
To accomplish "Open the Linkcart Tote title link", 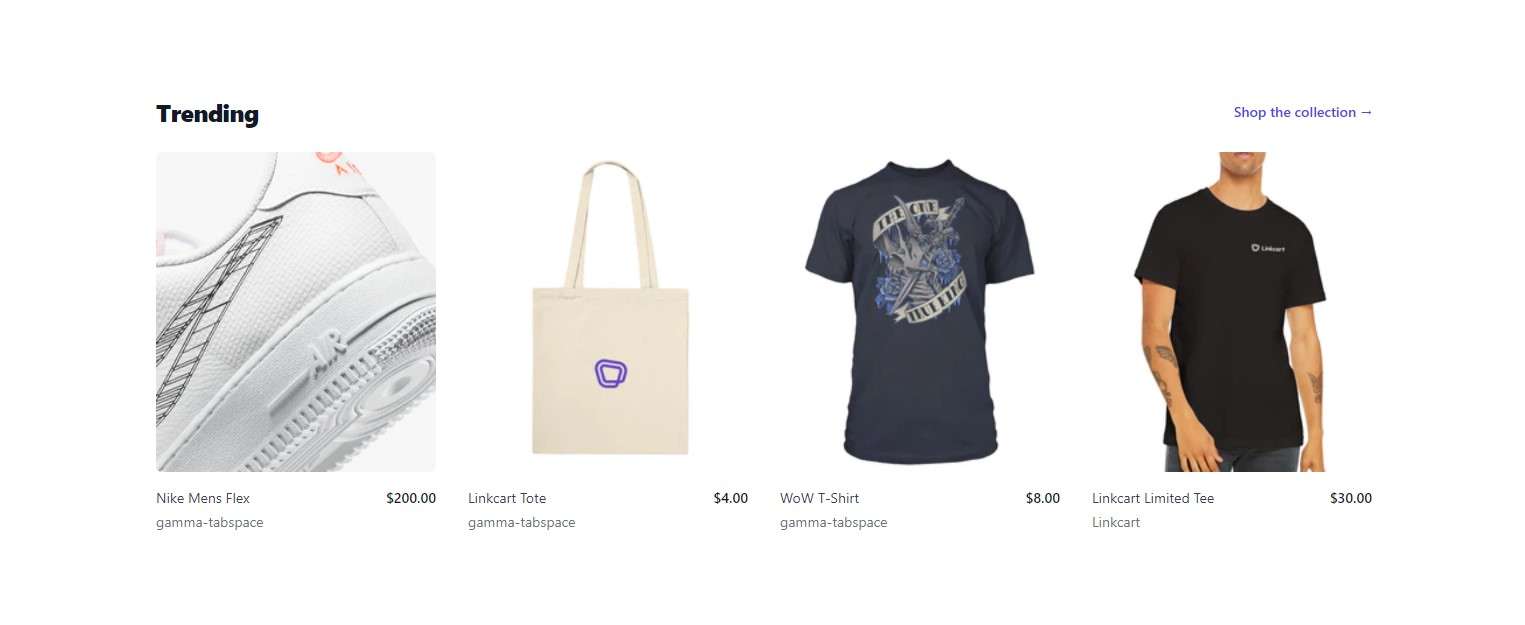I will click(x=507, y=498).
